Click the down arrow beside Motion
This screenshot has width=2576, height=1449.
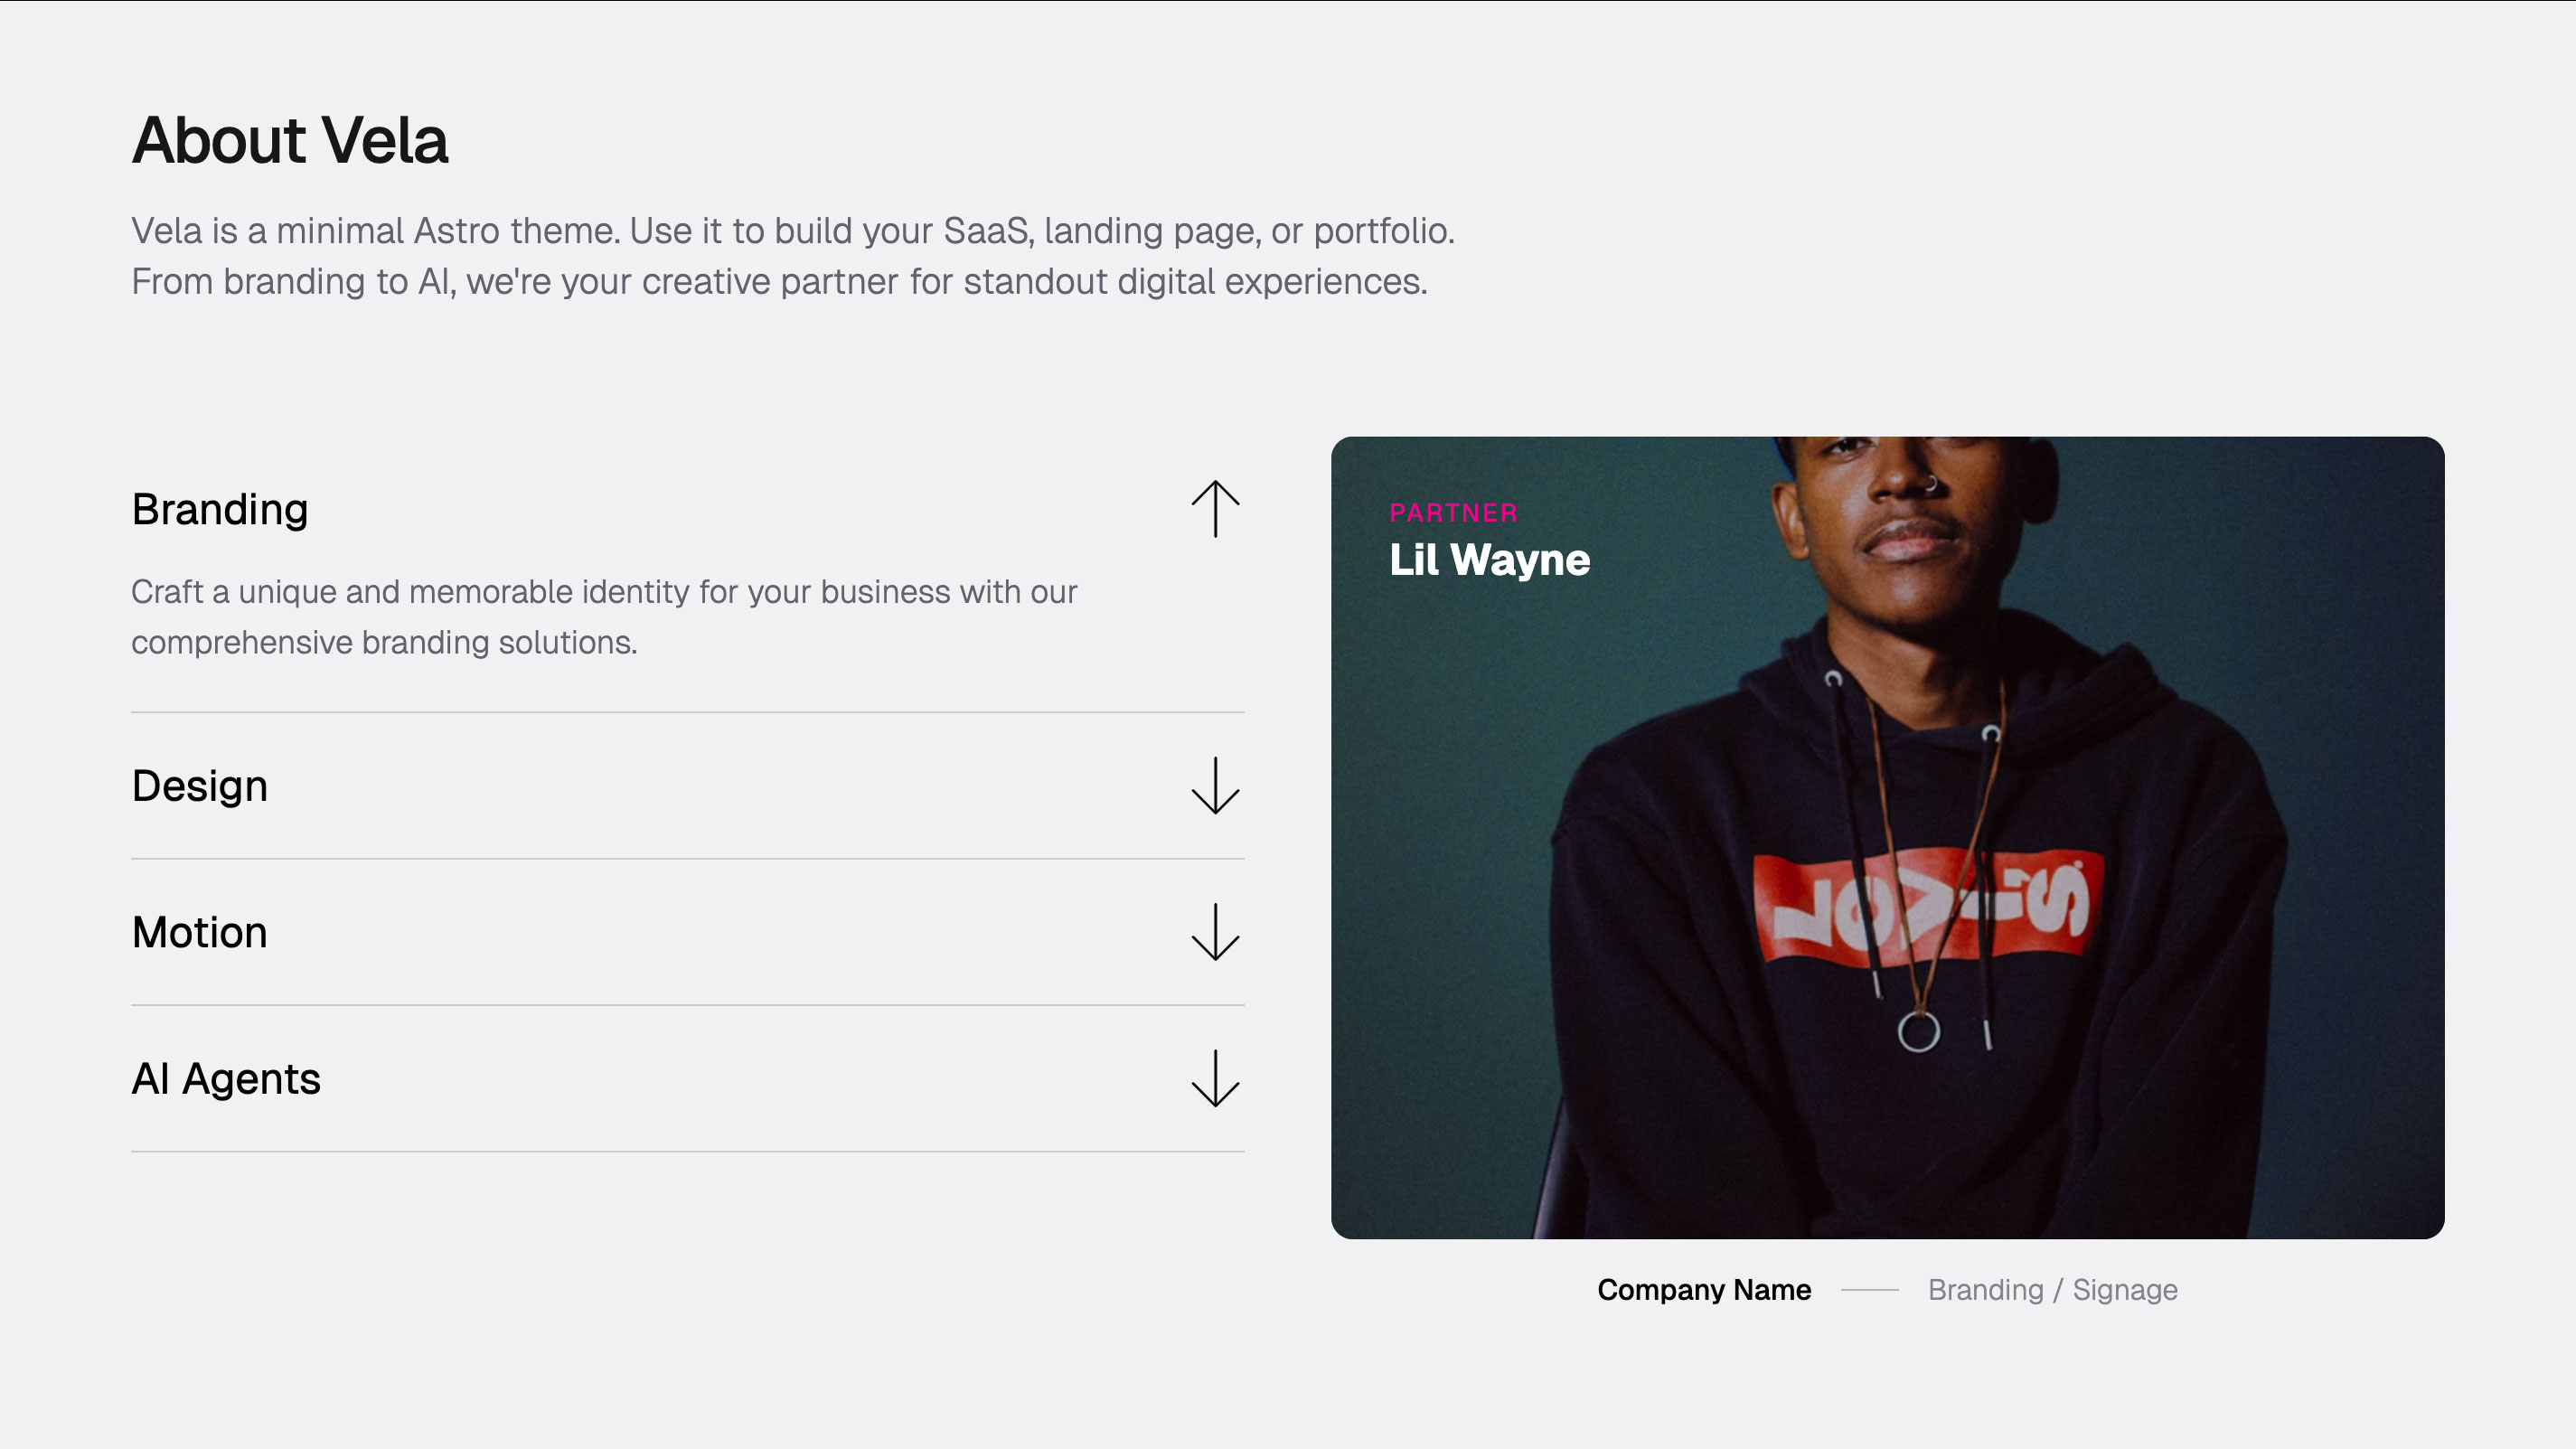click(1215, 932)
